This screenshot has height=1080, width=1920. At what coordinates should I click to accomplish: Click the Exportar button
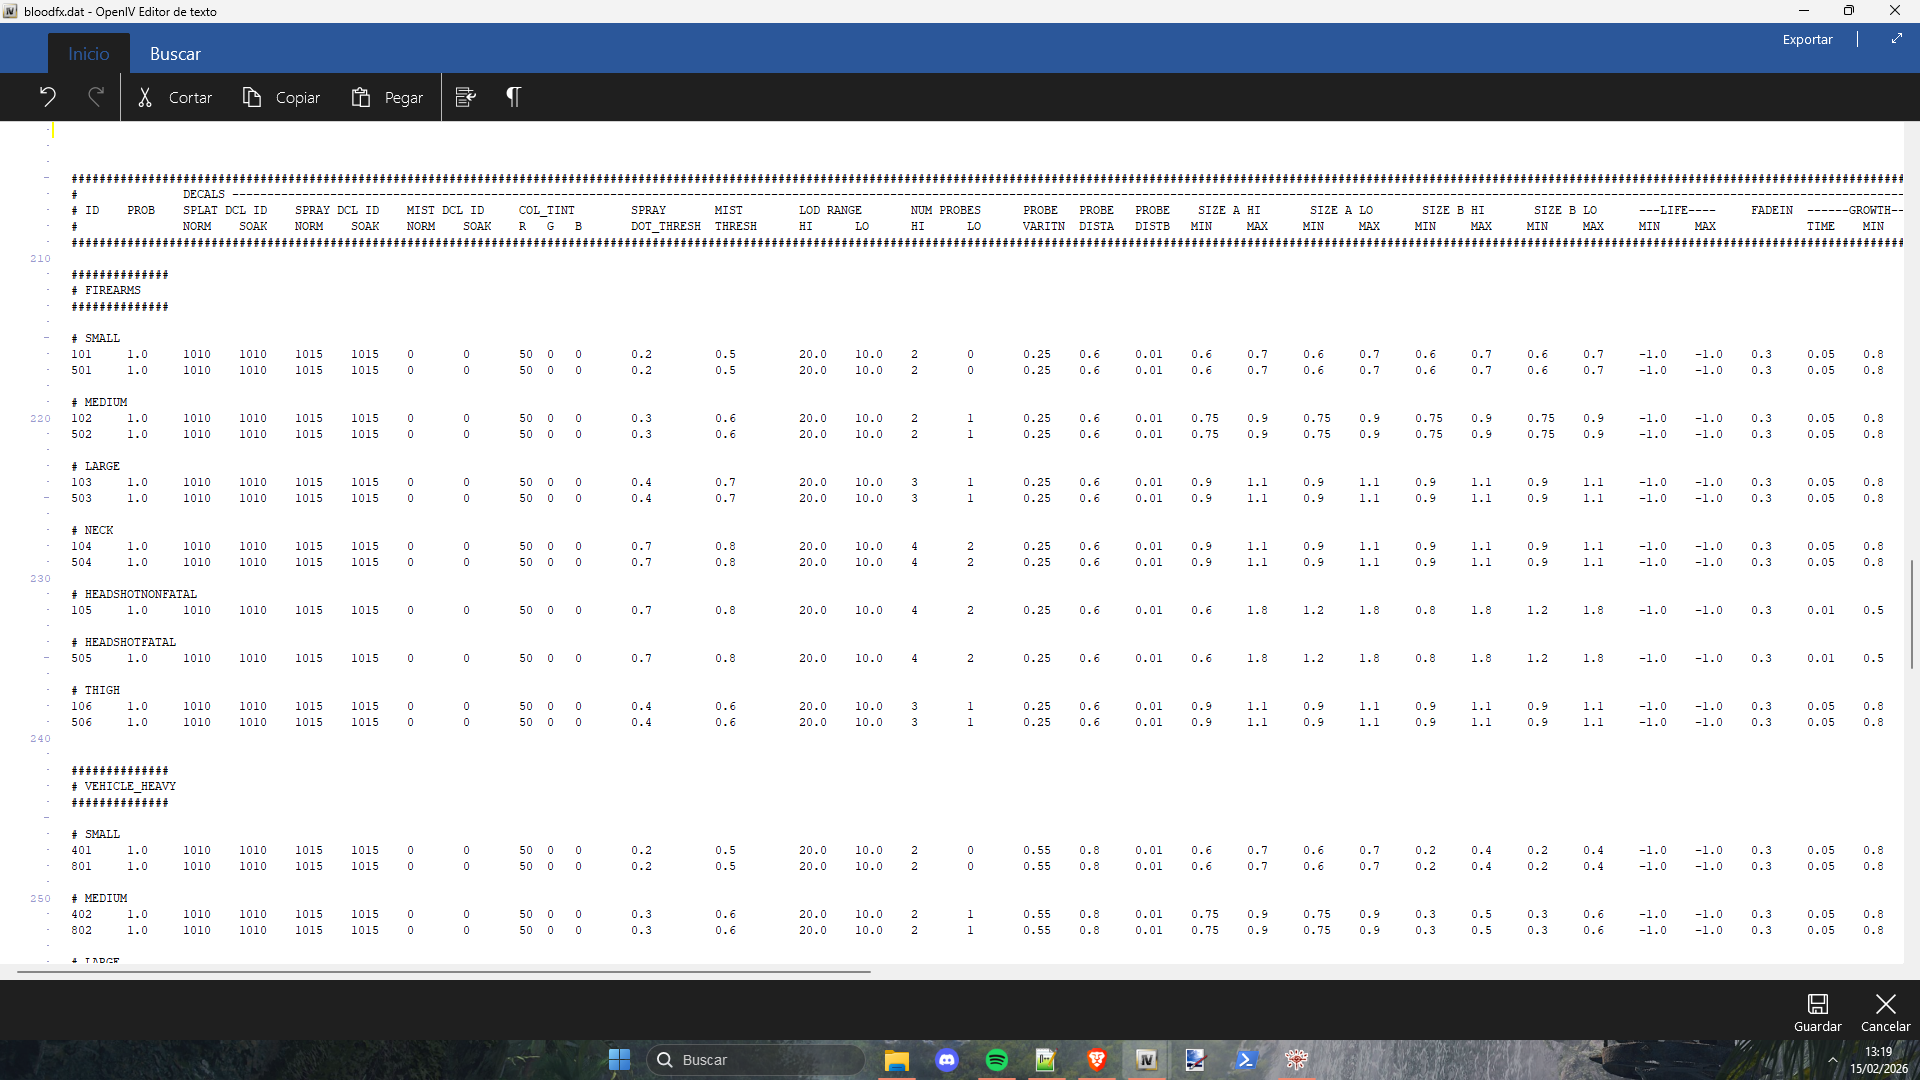click(x=1807, y=40)
